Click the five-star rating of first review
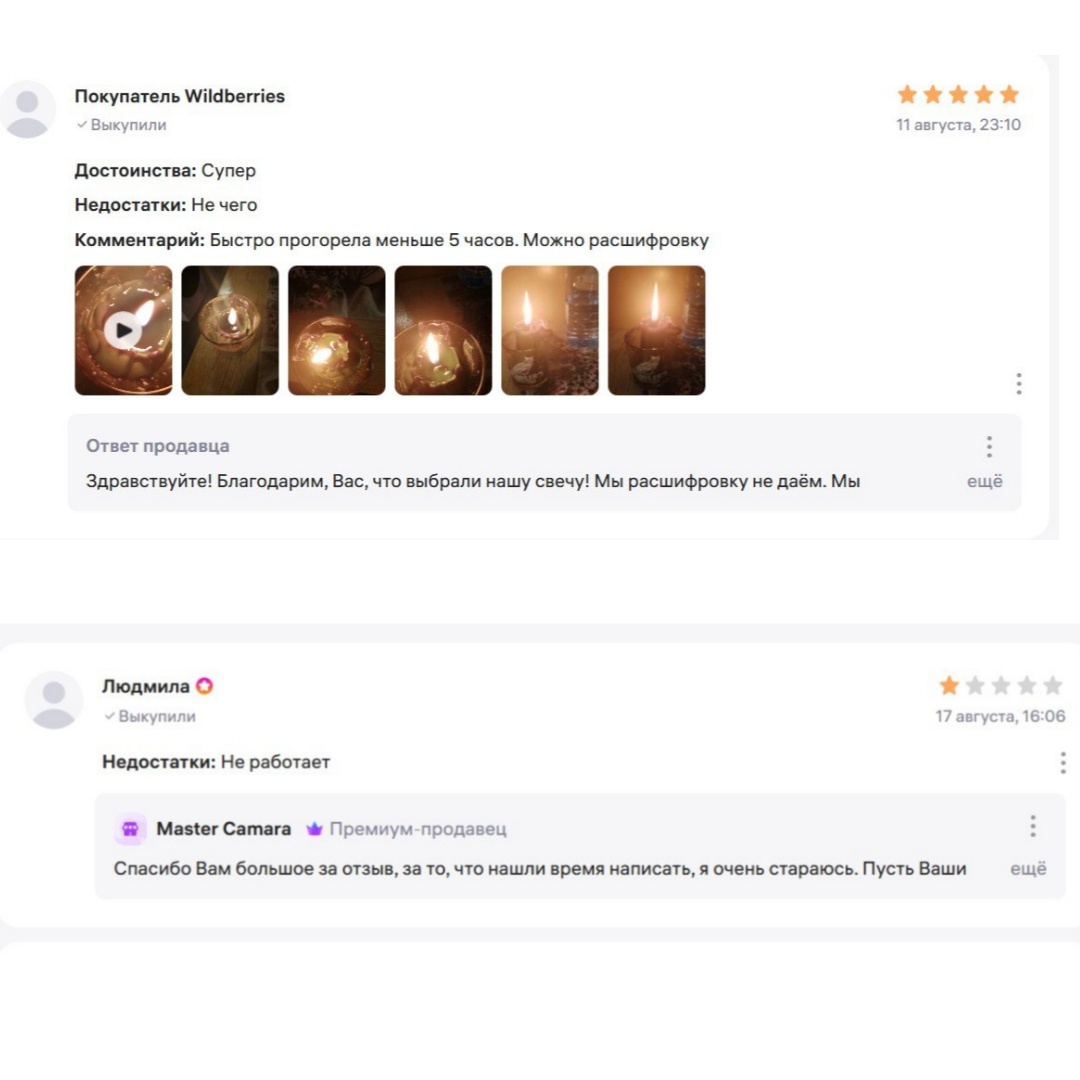Viewport: 1080px width, 1080px height. (958, 94)
